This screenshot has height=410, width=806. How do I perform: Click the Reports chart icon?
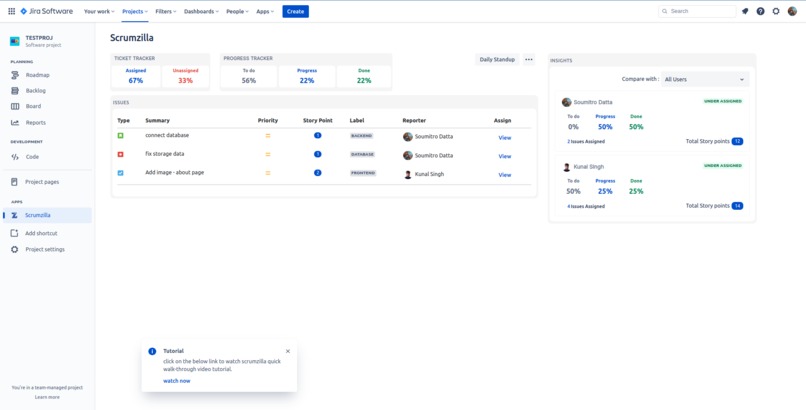(x=15, y=123)
